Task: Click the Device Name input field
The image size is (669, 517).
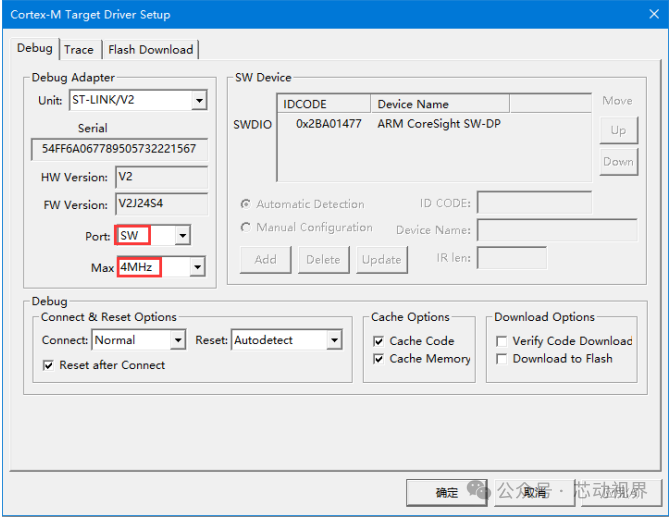Action: (x=557, y=230)
